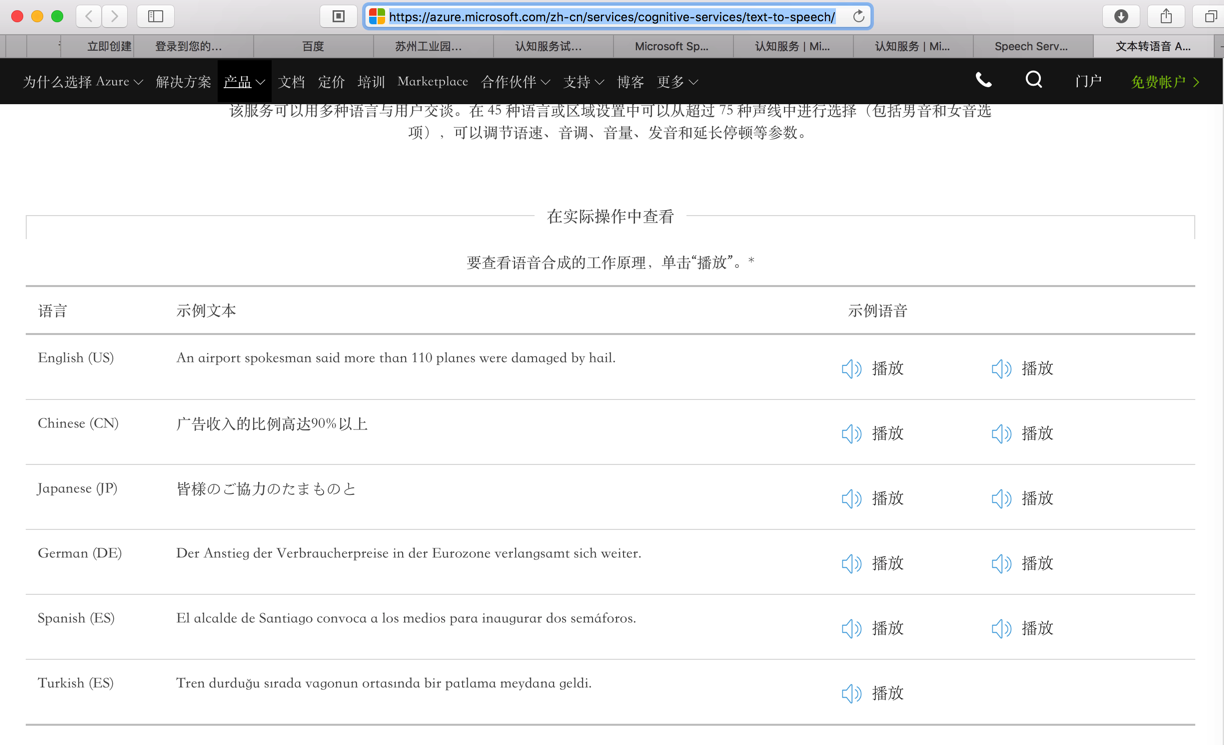Play second Chinese (CN) sample voice

[1022, 433]
